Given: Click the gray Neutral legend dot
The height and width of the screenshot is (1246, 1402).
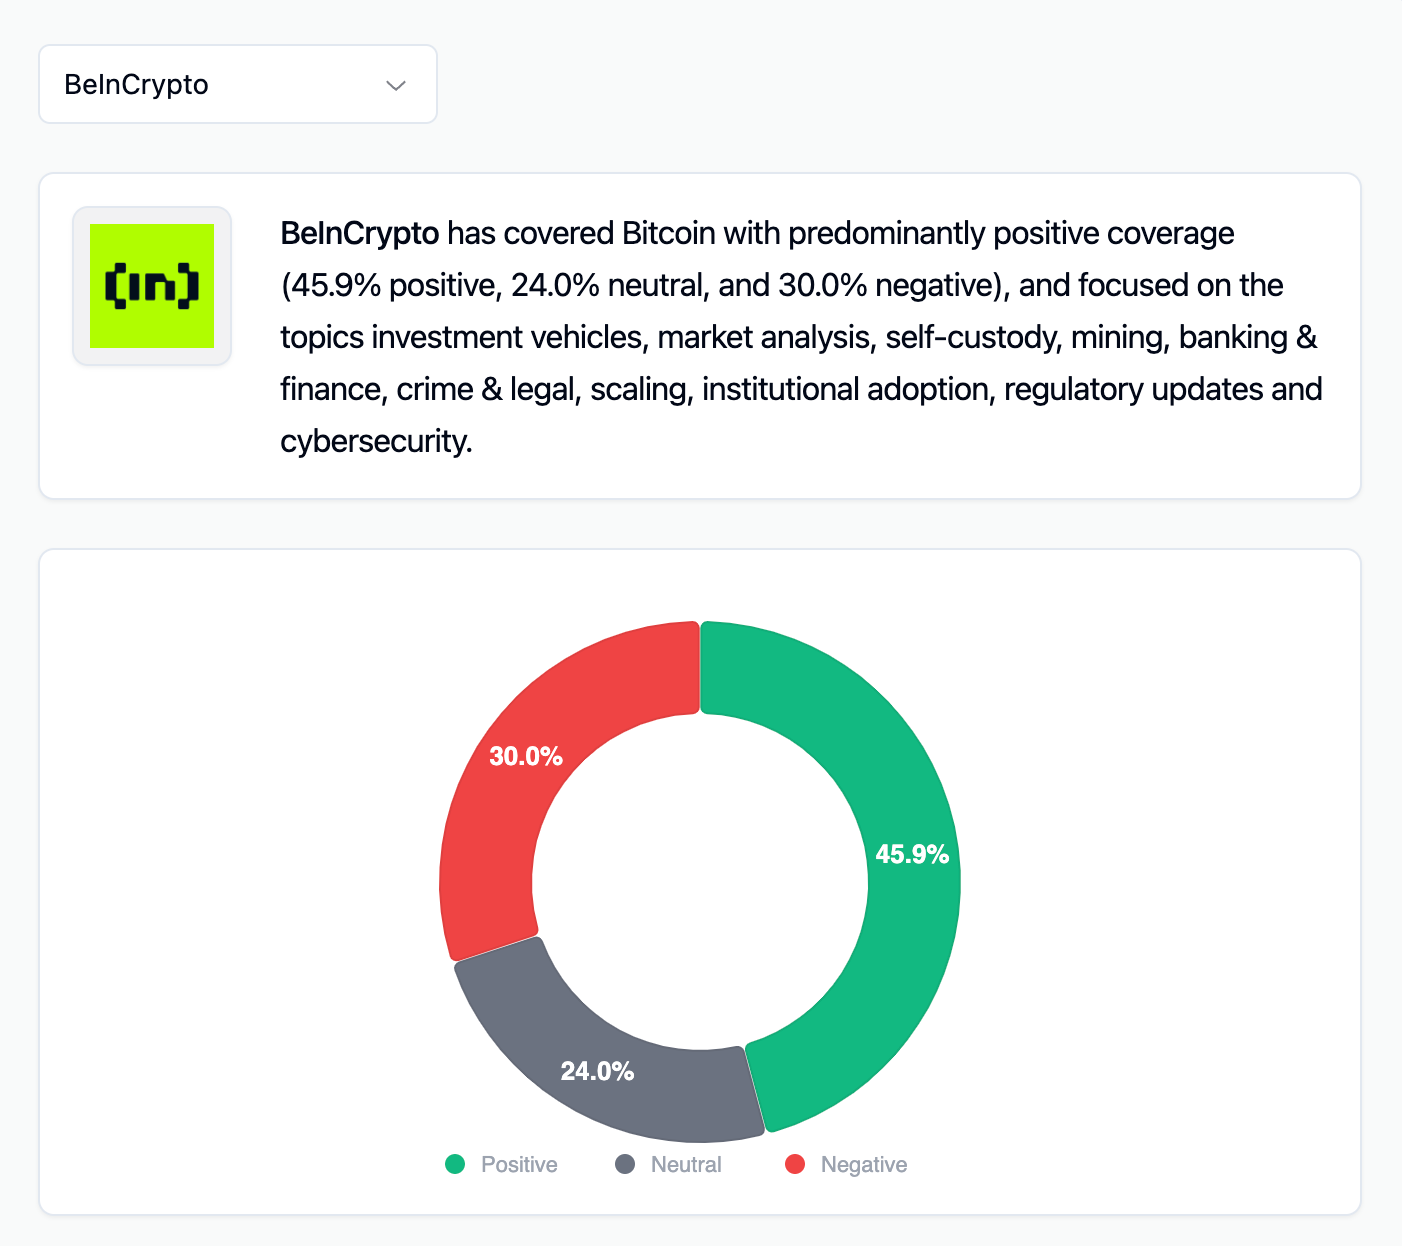Looking at the screenshot, I should pos(625,1164).
